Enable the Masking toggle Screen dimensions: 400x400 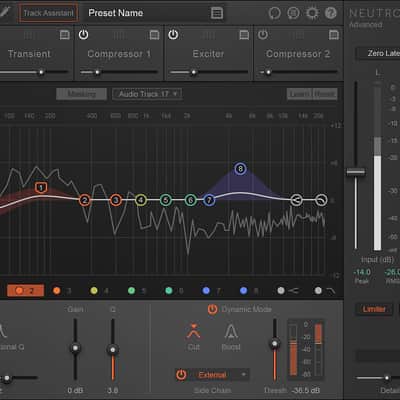tap(81, 94)
